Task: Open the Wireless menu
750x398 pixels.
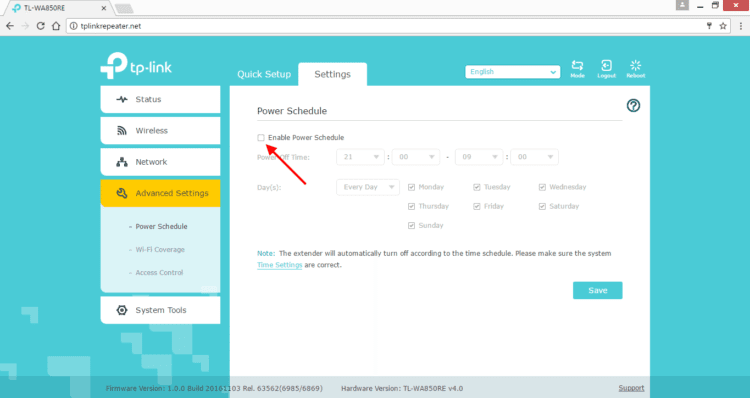Action: (160, 131)
